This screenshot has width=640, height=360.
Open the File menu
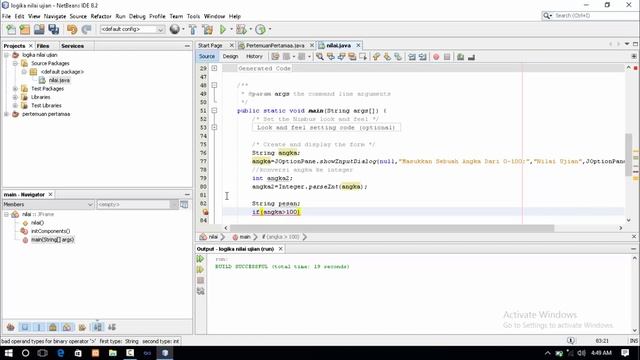pos(6,16)
